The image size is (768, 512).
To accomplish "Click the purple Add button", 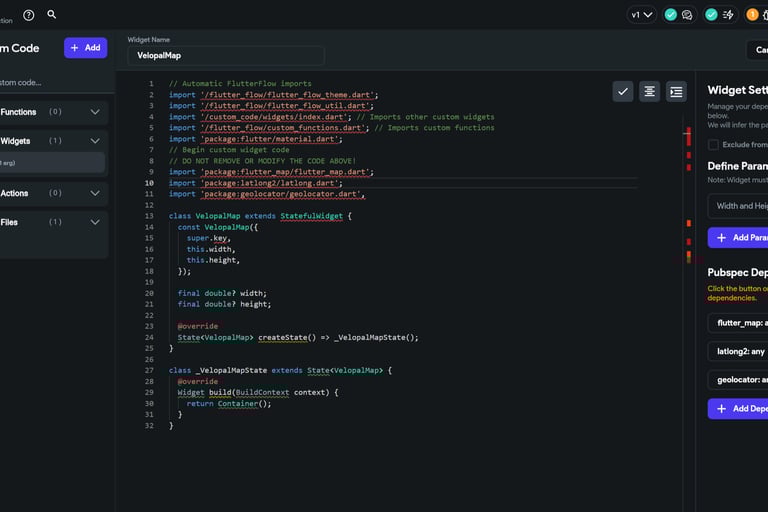I will coord(85,48).
